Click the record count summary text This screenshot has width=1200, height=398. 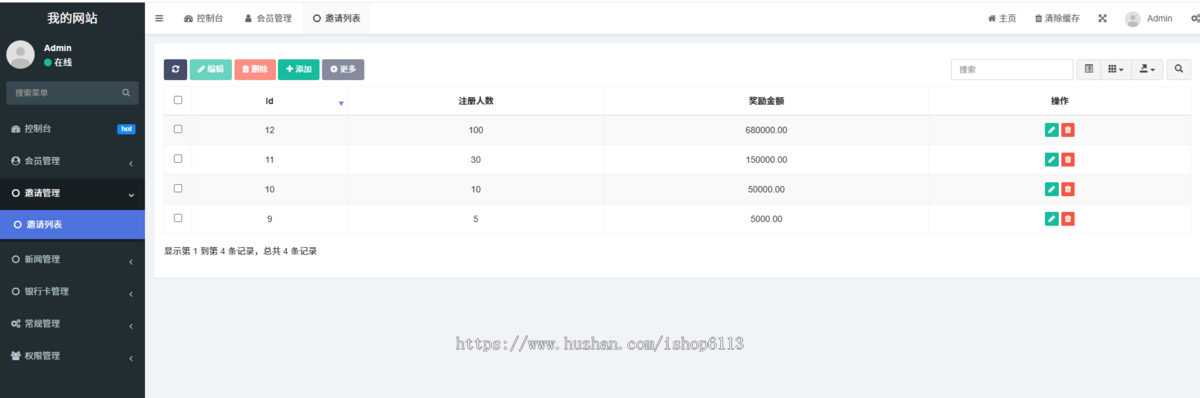[241, 251]
